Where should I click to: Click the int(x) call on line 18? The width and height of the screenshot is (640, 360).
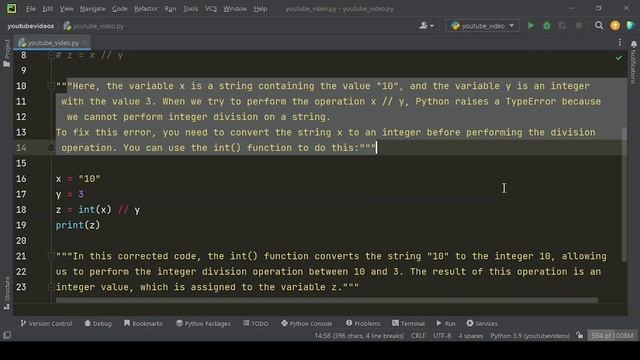point(95,210)
